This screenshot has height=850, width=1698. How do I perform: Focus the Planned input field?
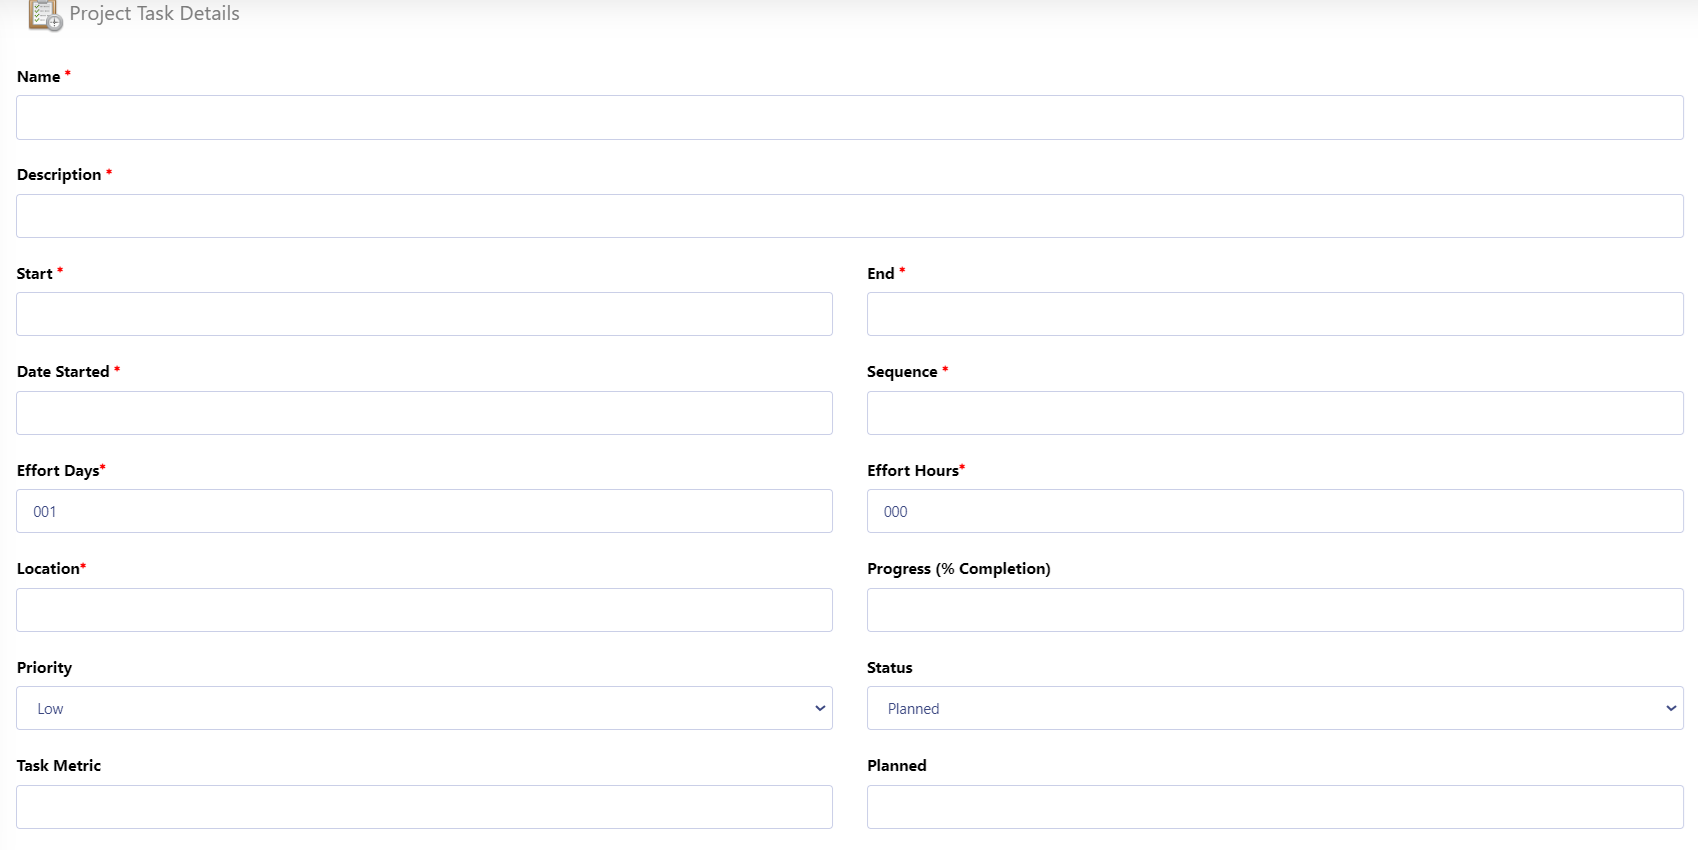click(x=1275, y=807)
